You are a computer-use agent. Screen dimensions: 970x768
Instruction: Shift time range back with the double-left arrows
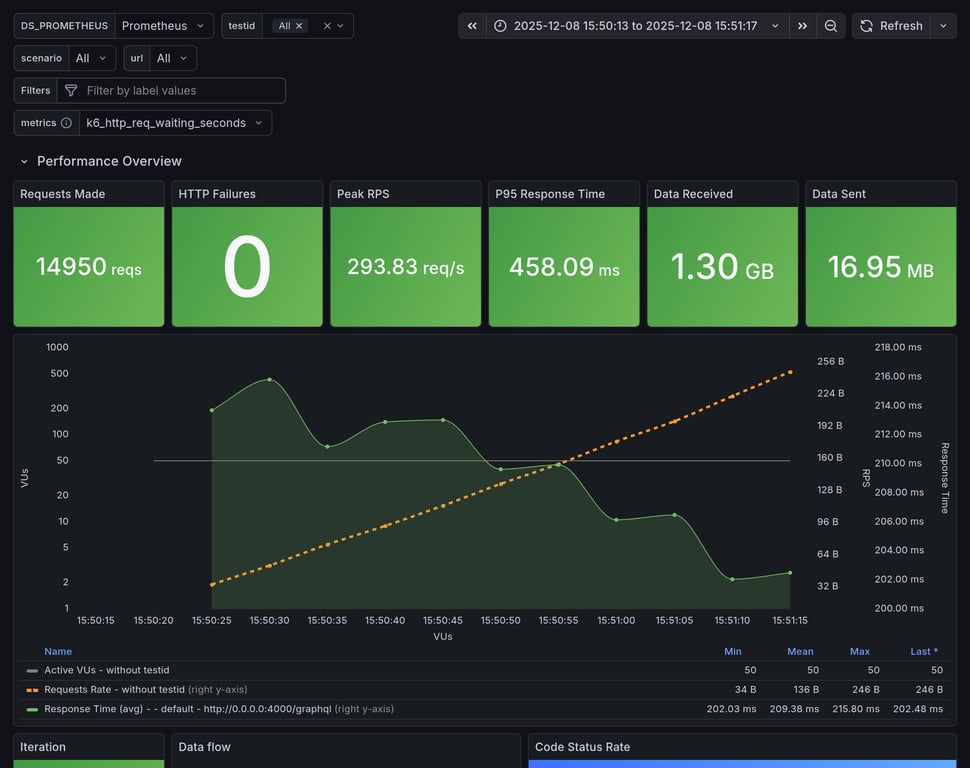click(x=471, y=25)
